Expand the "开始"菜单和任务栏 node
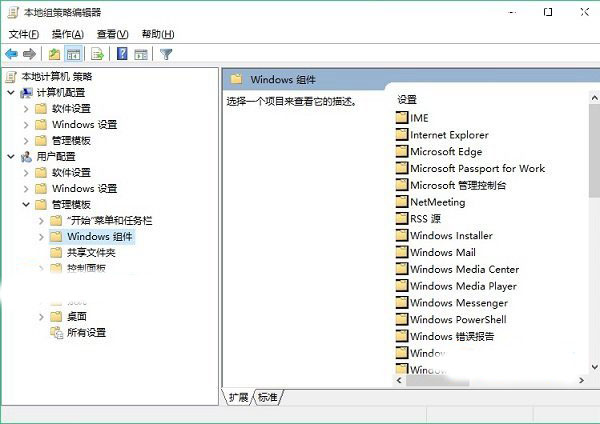The height and width of the screenshot is (424, 600). click(x=41, y=221)
